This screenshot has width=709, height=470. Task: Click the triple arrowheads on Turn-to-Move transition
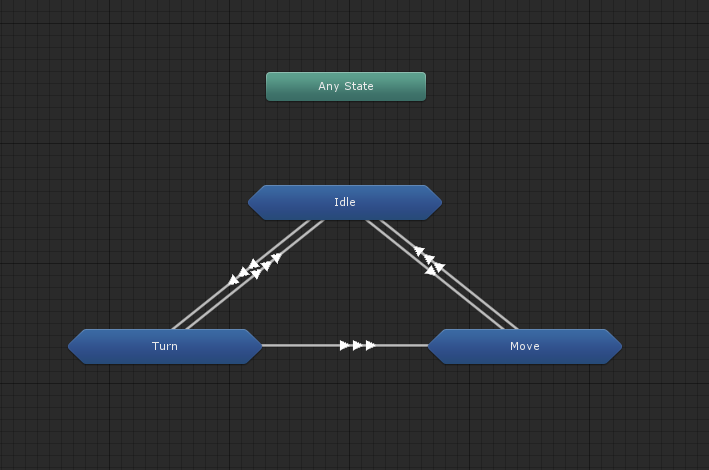[x=357, y=345]
